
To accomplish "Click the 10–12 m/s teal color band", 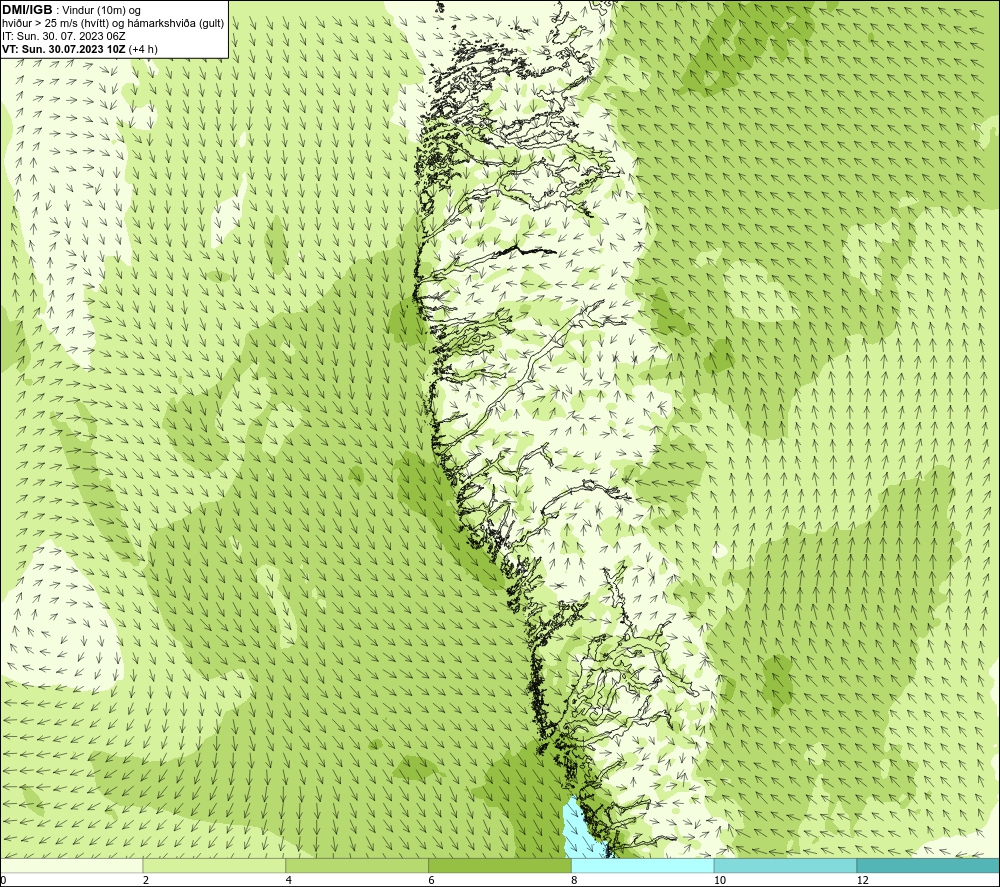I will click(x=786, y=865).
